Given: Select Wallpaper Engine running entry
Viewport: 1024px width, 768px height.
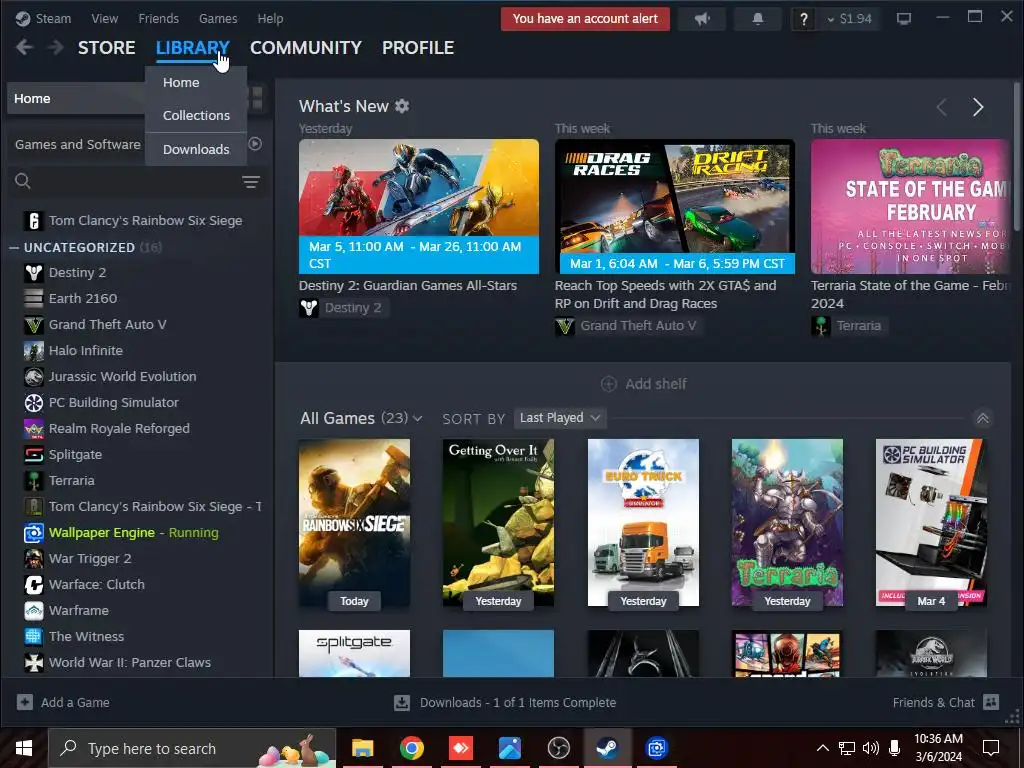Looking at the screenshot, I should point(133,533).
